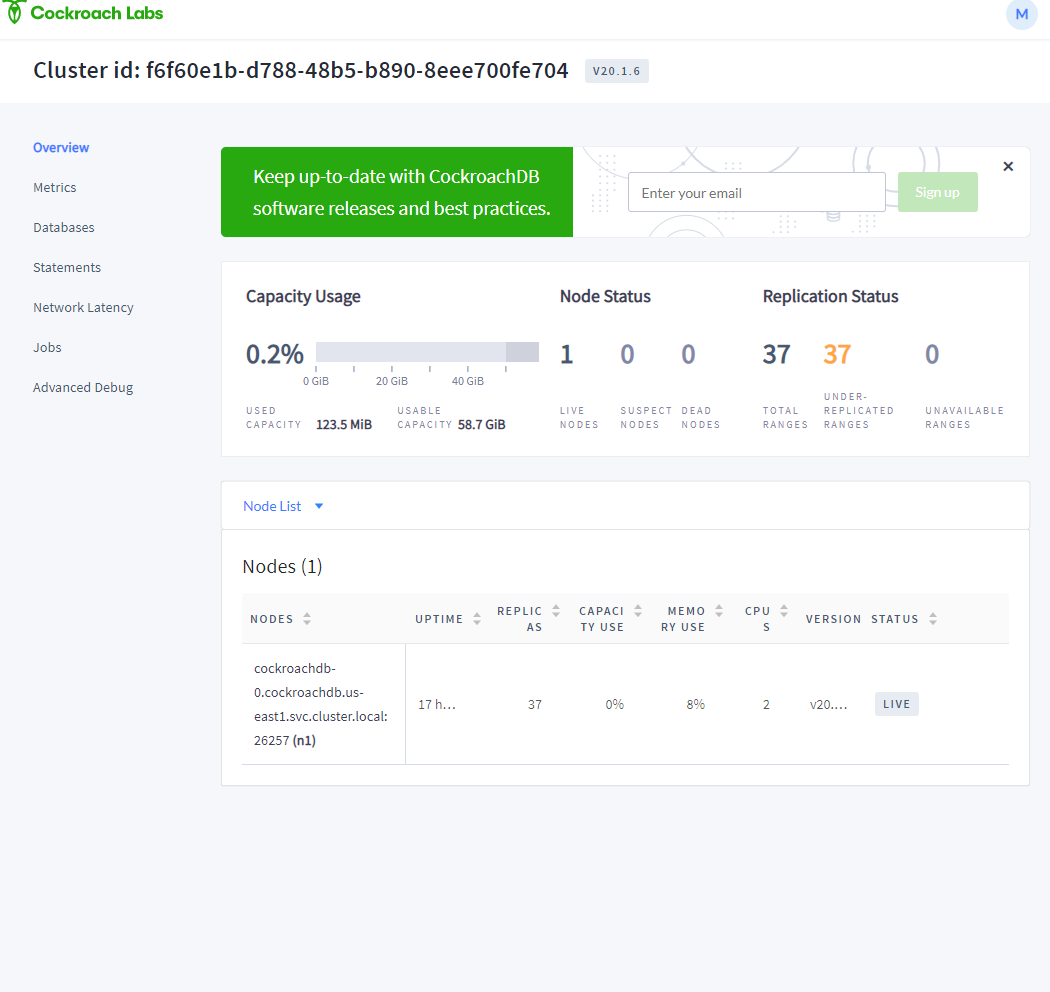Screen dimensions: 1050x992
Task: Sort table by Capacity Use column
Action: (x=610, y=619)
